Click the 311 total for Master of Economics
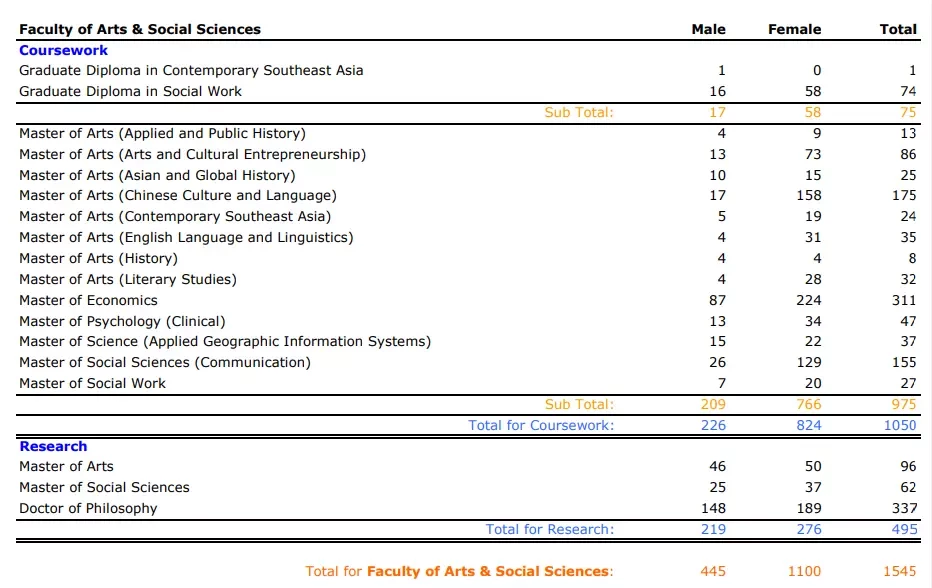Image resolution: width=932 pixels, height=588 pixels. 903,301
